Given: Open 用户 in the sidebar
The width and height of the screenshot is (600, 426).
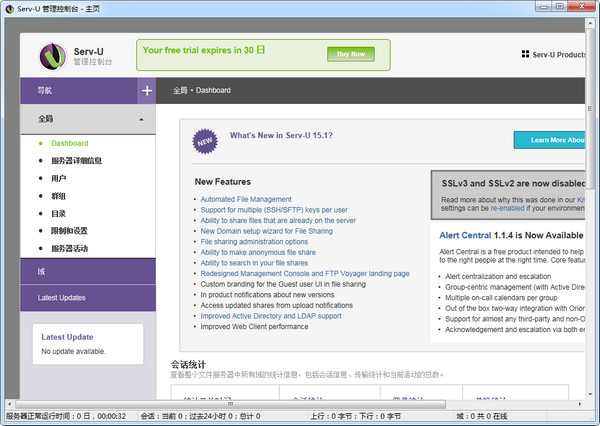Looking at the screenshot, I should tap(59, 178).
